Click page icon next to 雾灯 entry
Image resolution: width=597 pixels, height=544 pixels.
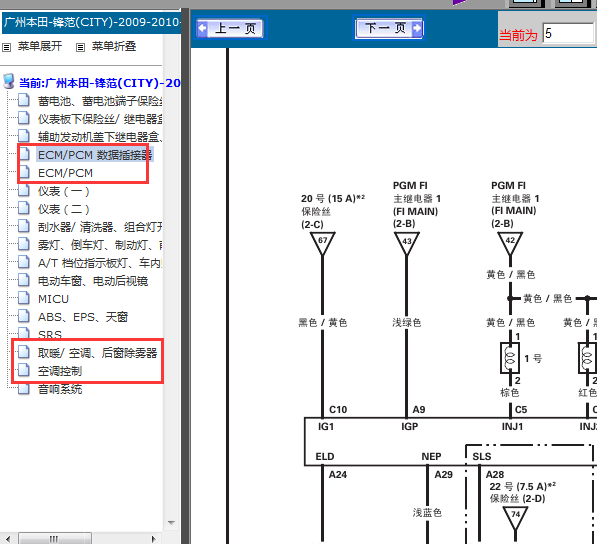point(24,244)
